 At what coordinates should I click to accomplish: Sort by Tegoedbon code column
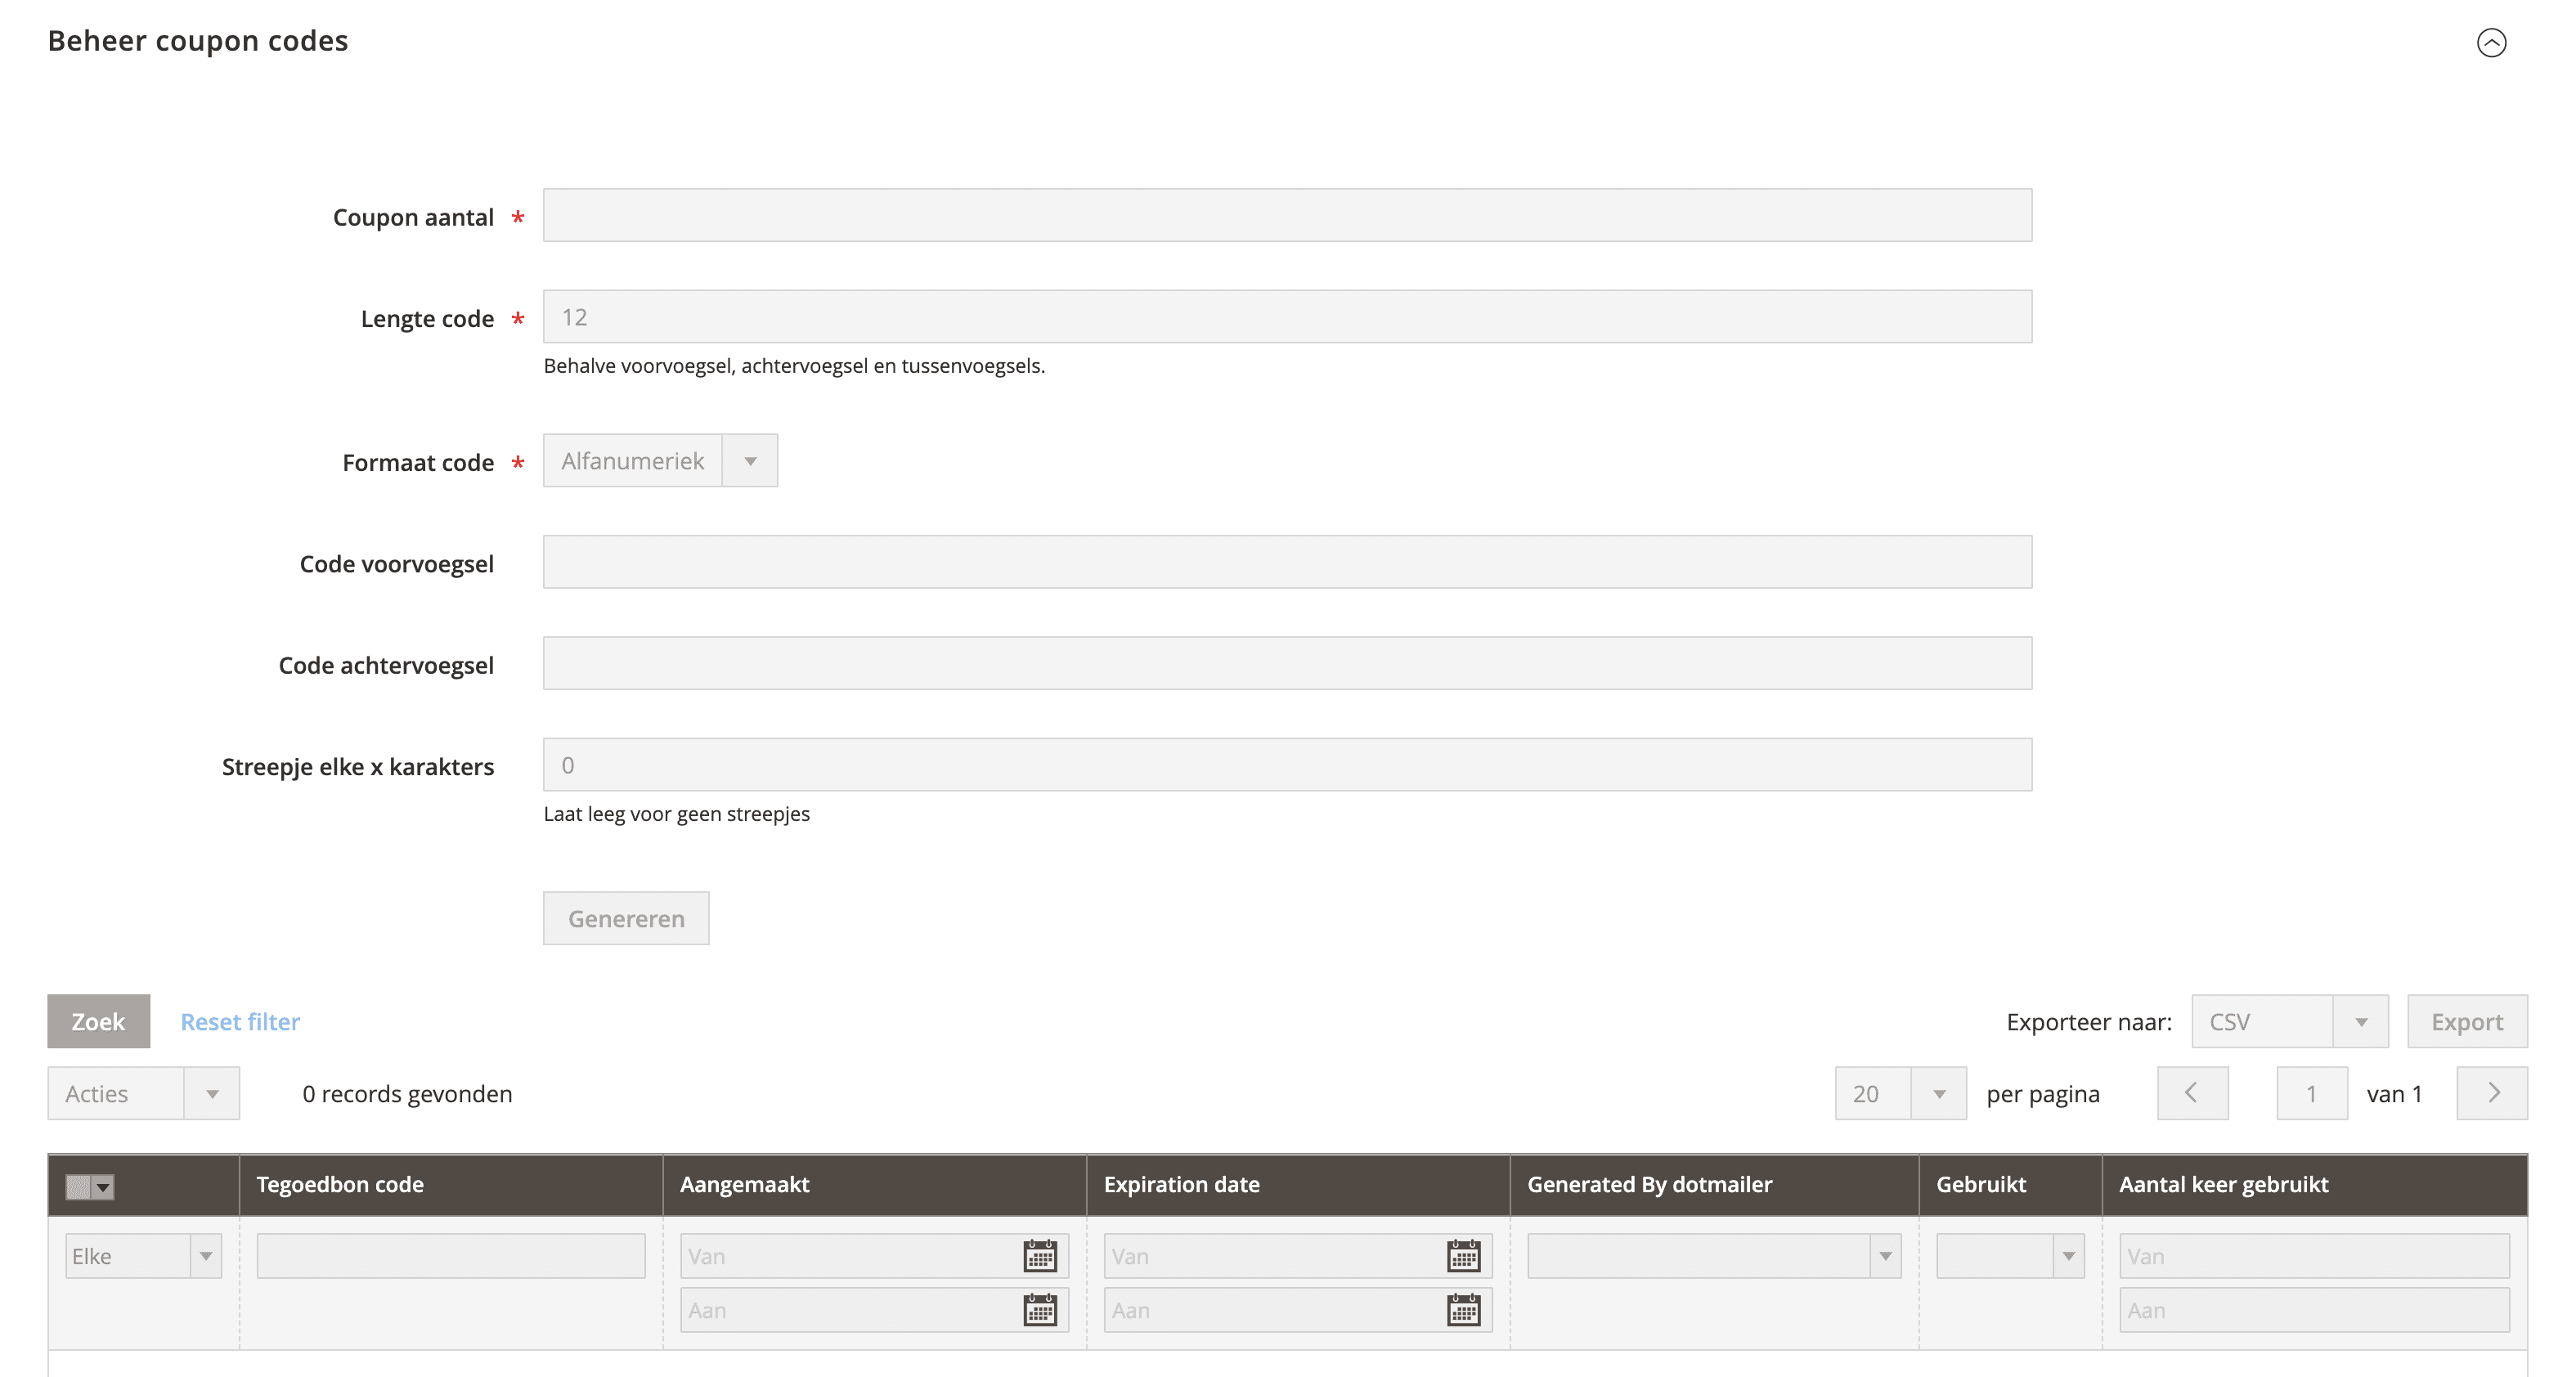coord(450,1185)
